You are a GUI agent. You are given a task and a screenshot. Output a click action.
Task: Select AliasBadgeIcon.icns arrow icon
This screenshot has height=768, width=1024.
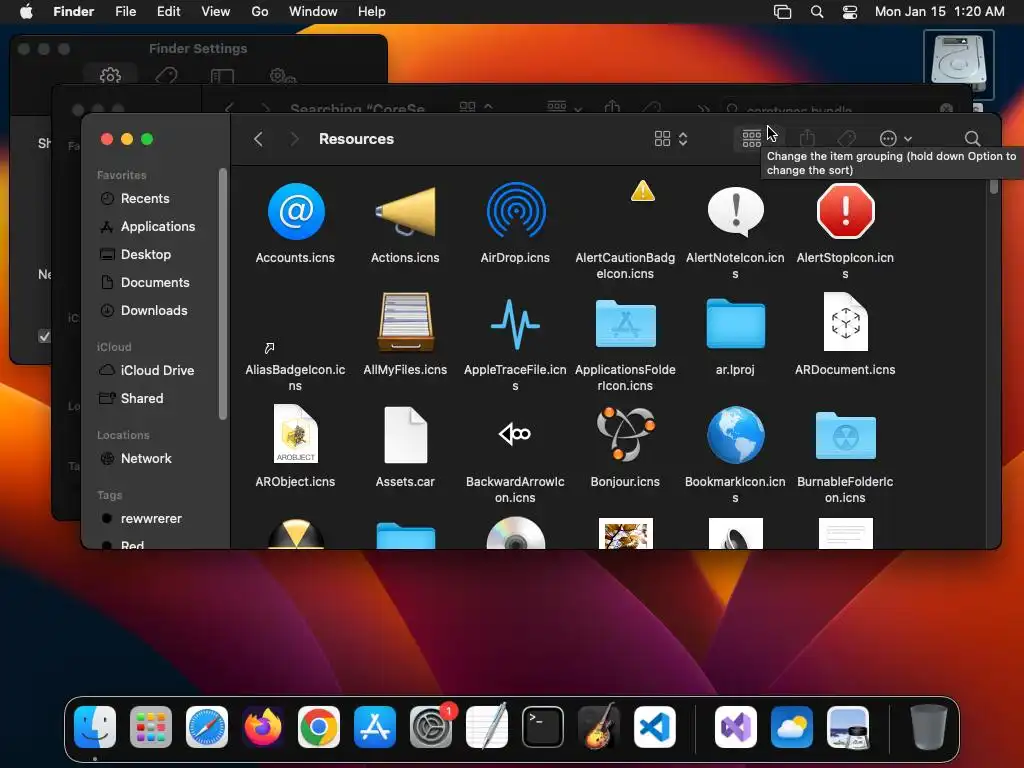coord(269,347)
